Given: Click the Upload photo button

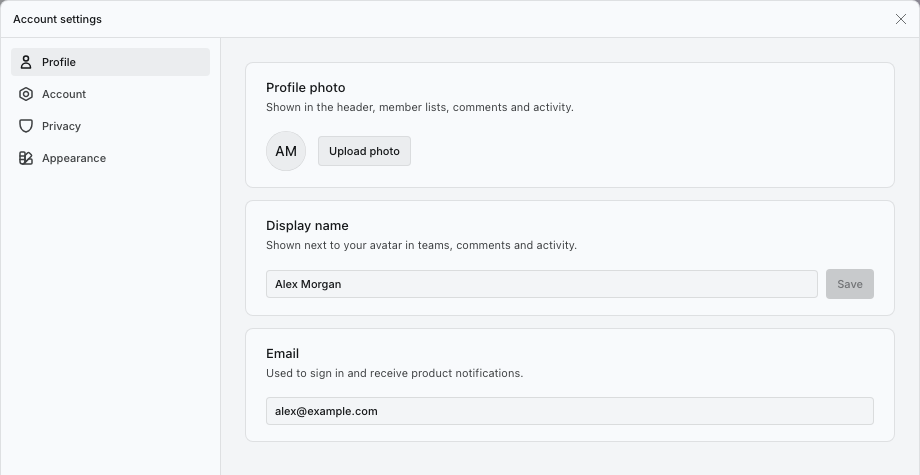Looking at the screenshot, I should coord(364,151).
